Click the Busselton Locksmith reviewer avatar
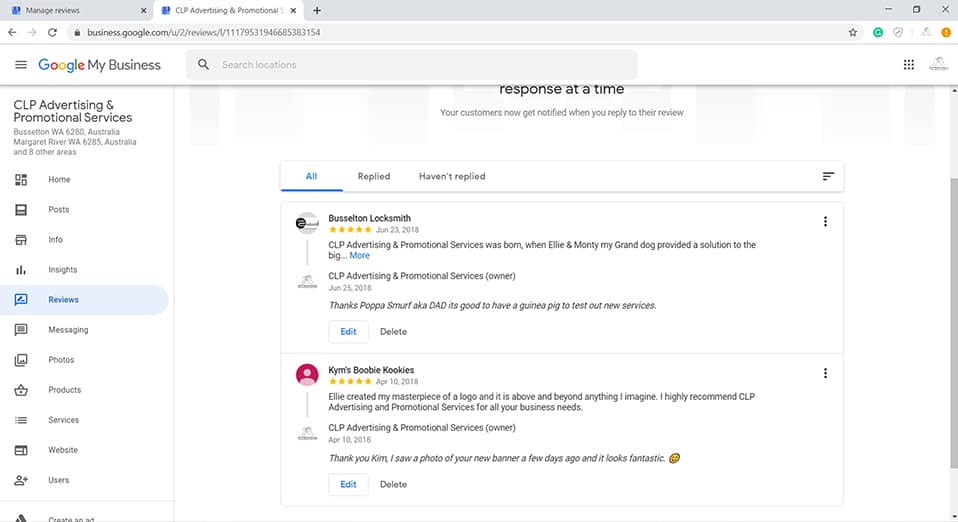The width and height of the screenshot is (958, 522). pos(307,224)
